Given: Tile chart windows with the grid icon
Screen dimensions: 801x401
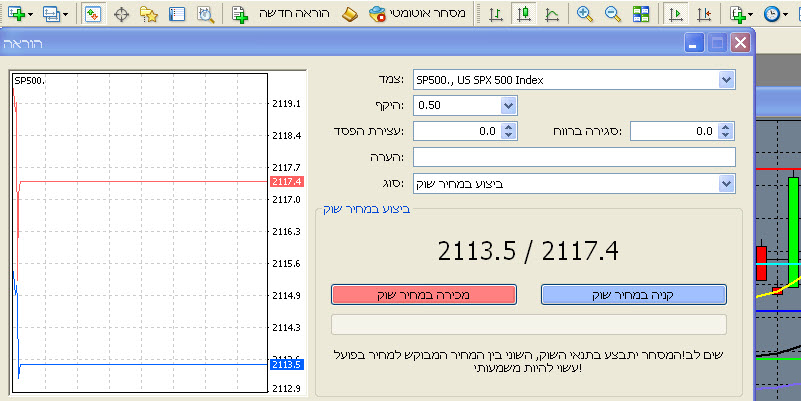Looking at the screenshot, I should point(641,14).
